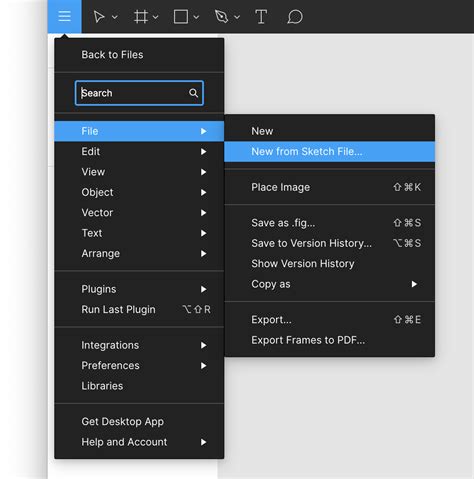Screen dimensions: 474x479
Task: Choose Save to Version History…
Action: pyautogui.click(x=329, y=243)
